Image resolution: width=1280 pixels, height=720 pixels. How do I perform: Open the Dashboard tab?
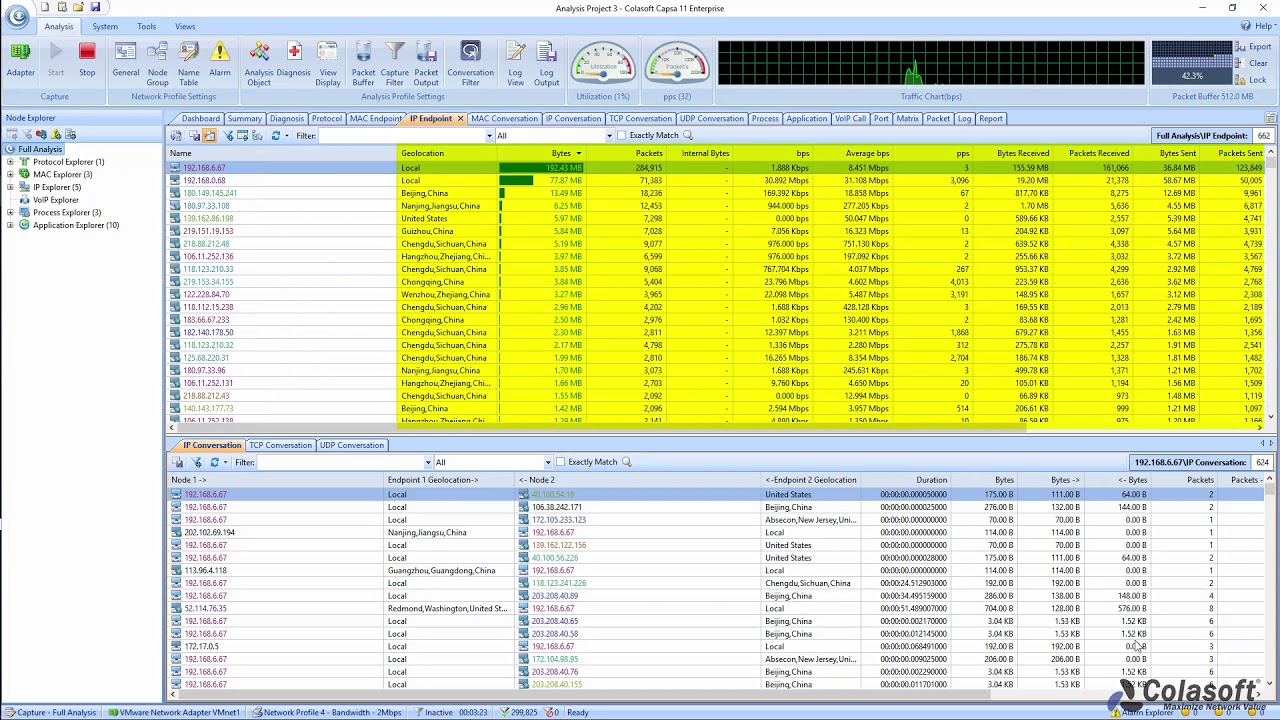200,118
